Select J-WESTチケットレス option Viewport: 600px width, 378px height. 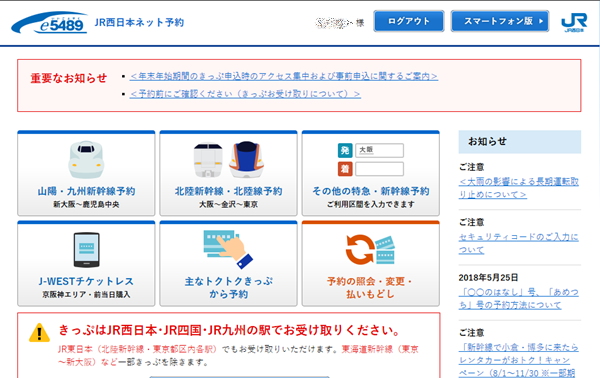point(86,263)
